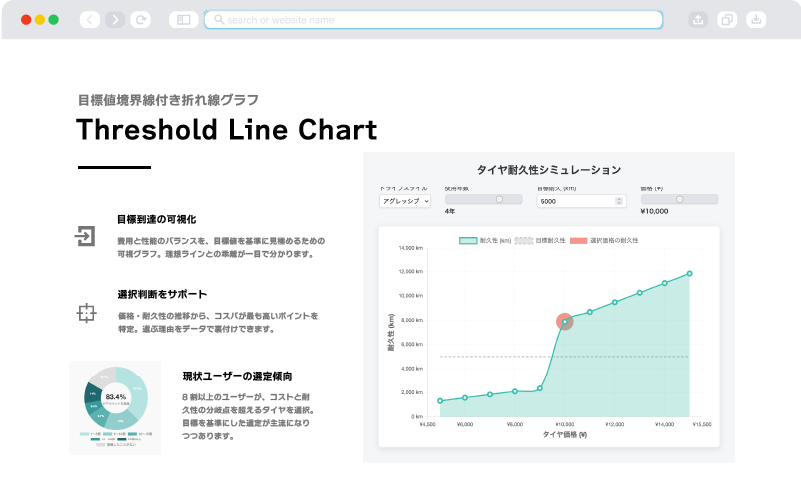Click the data point above ¥14,000
Viewport: 801px width, 501px height.
coord(665,283)
